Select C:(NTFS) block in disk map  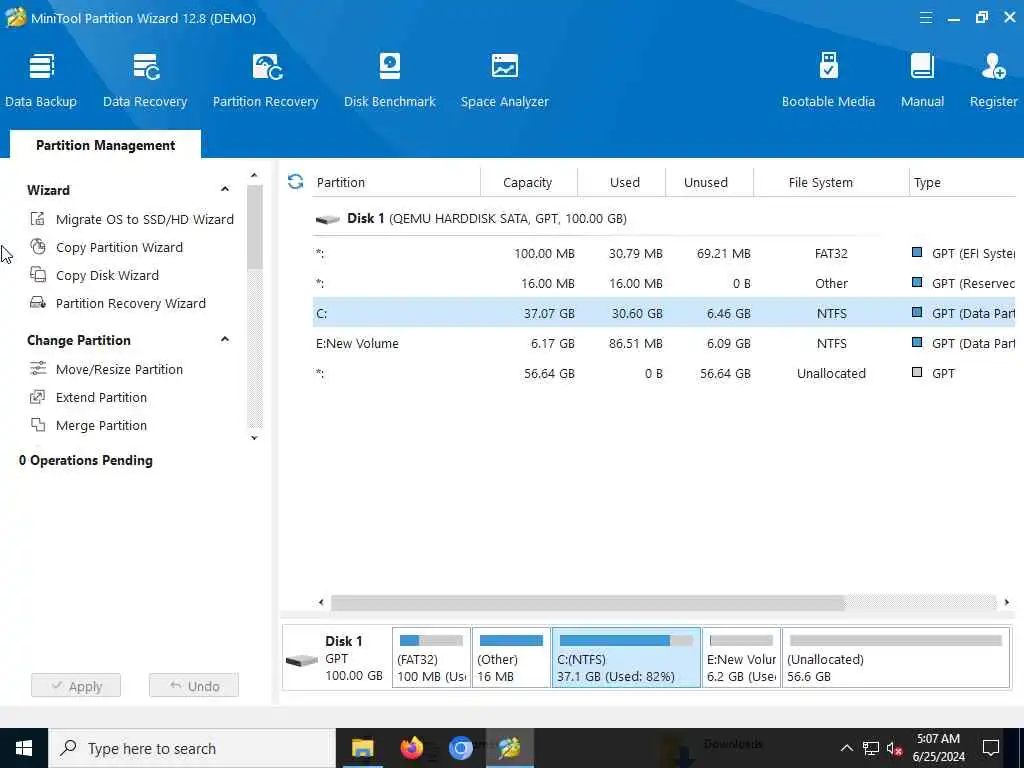pos(626,658)
